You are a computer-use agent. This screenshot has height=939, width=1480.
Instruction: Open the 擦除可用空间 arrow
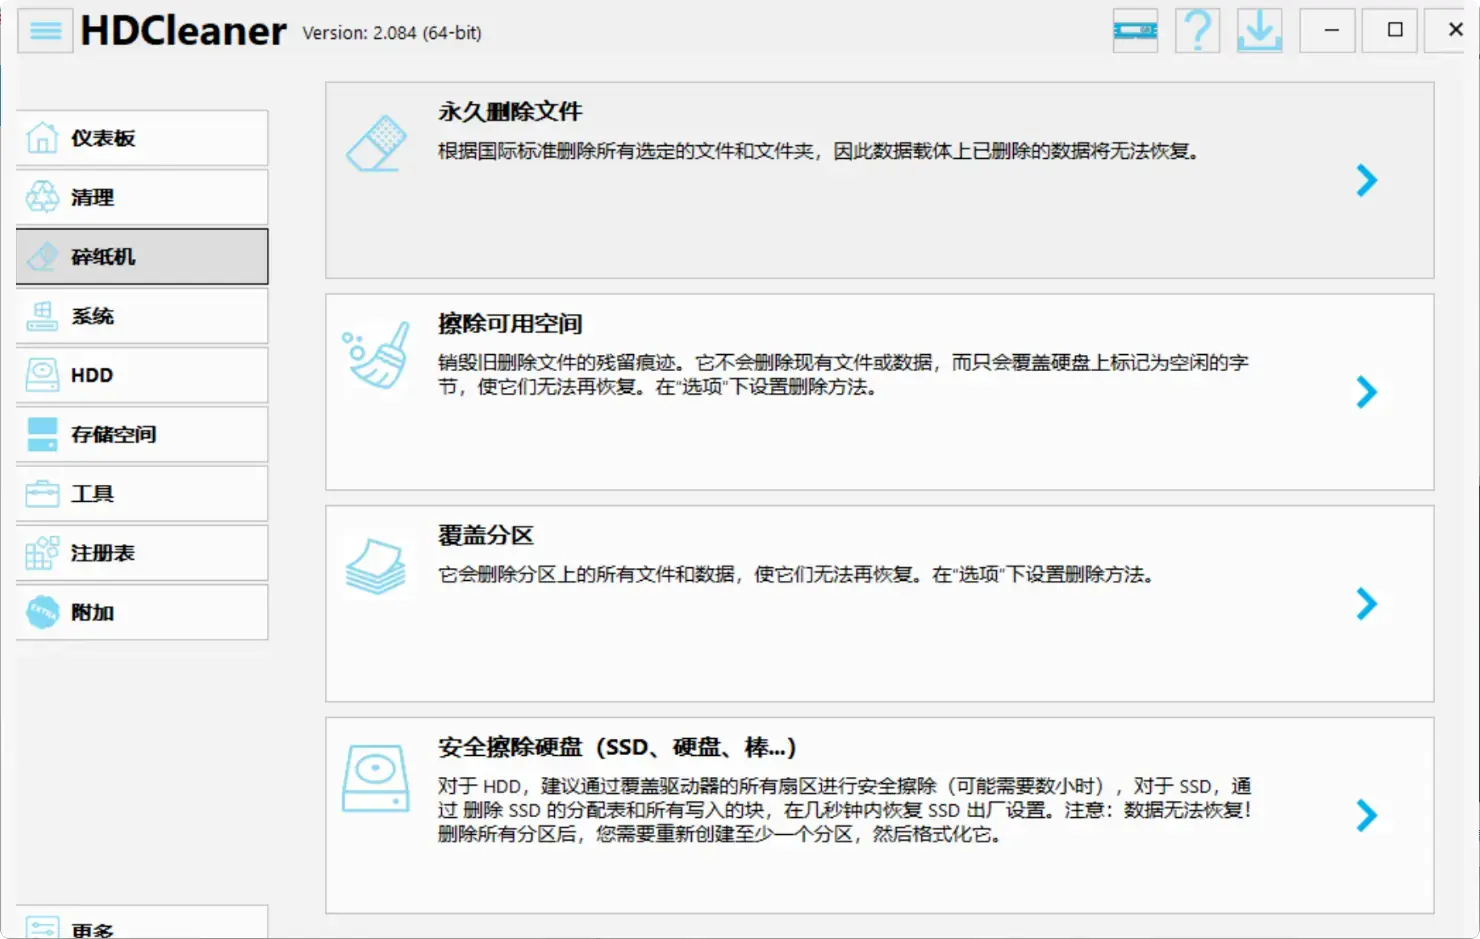coord(1366,393)
